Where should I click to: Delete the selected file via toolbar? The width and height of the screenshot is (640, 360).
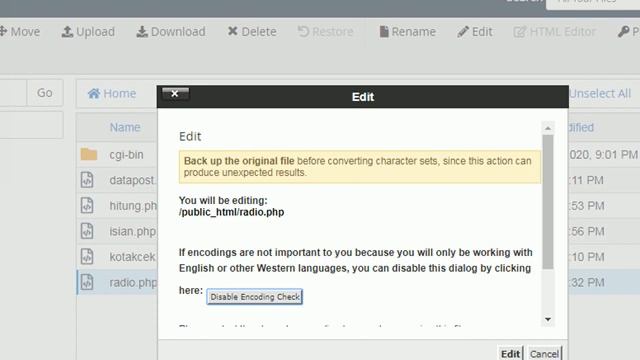coord(252,32)
